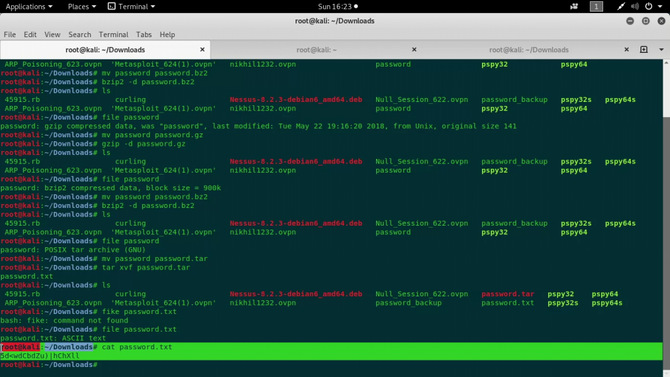Viewport: 670px width, 377px height.
Task: Switch to the middle root@kali: ~ tab
Action: click(x=316, y=50)
